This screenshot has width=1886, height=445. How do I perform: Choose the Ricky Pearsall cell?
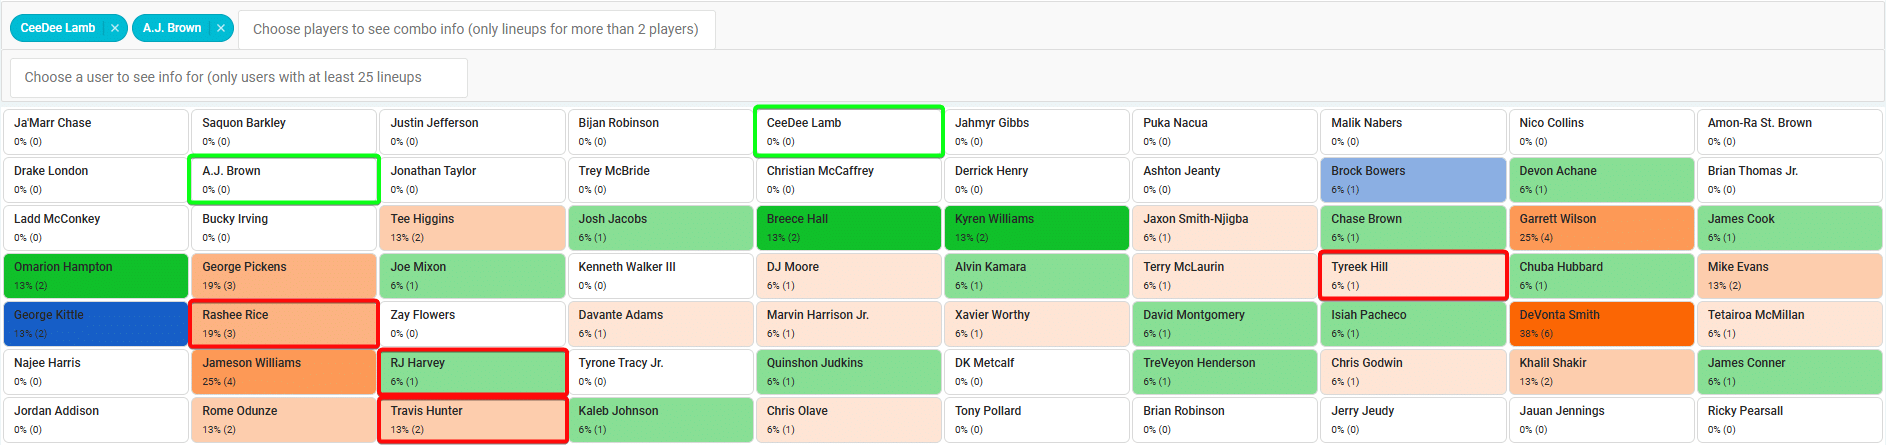[x=1789, y=420]
